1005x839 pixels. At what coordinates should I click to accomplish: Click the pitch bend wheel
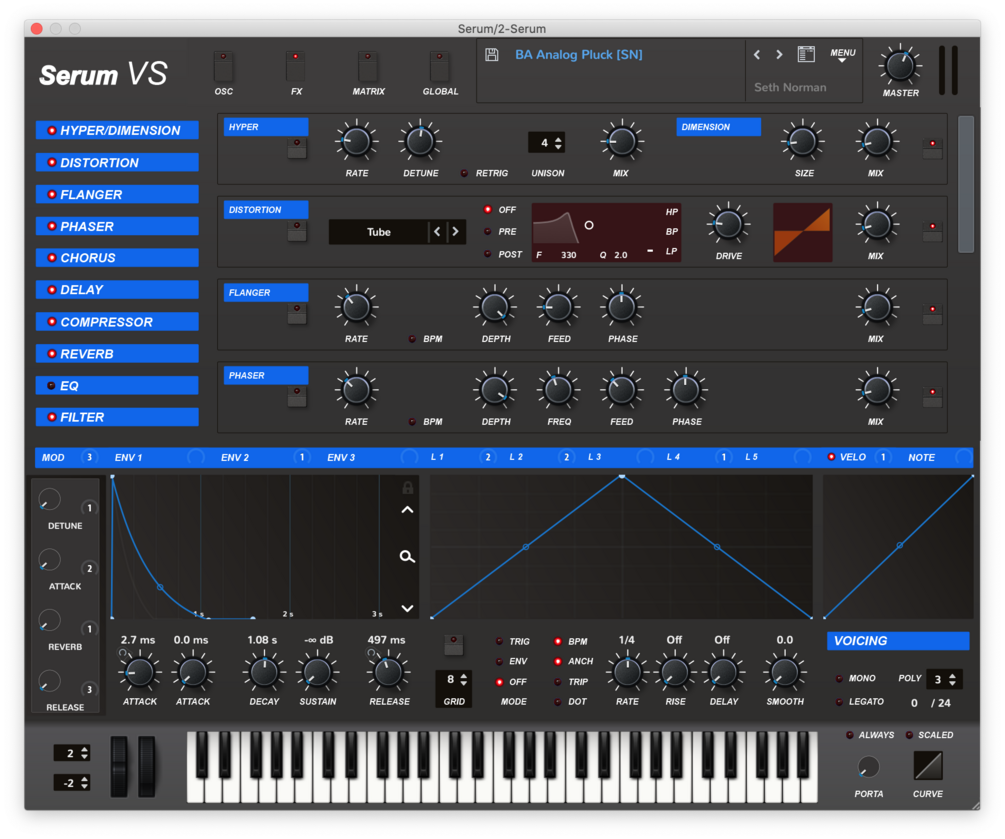[x=119, y=766]
